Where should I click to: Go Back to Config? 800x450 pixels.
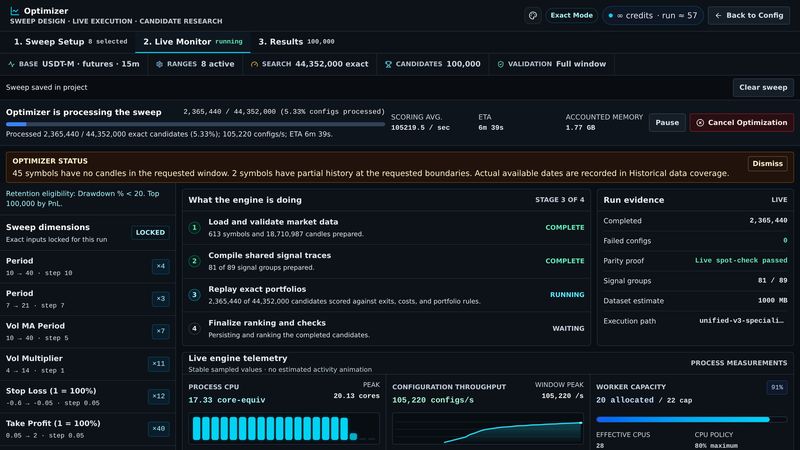pyautogui.click(x=749, y=15)
